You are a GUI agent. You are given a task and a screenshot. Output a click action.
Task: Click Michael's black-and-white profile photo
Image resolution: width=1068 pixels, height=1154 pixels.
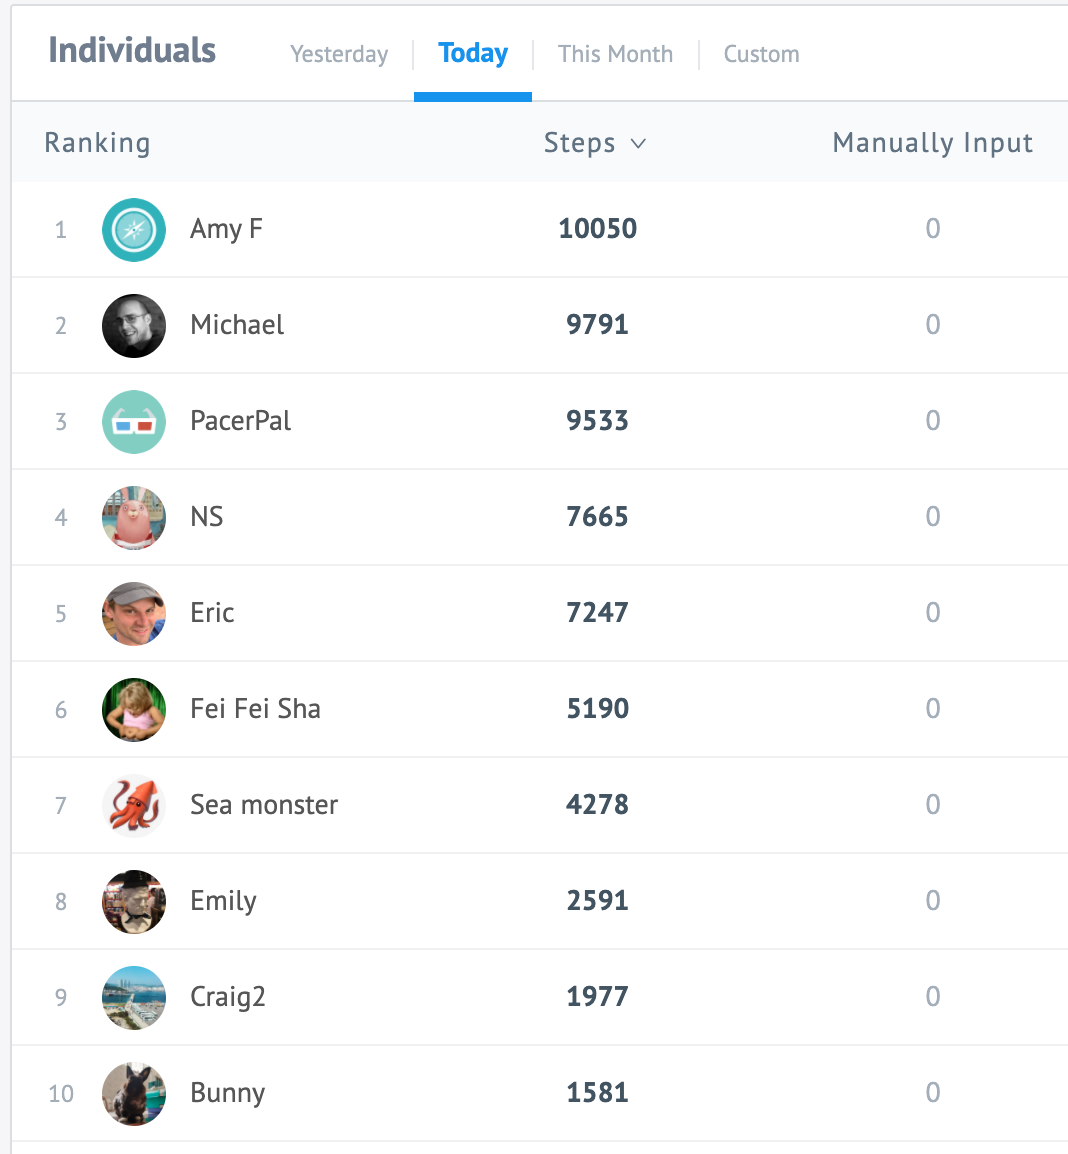[134, 326]
